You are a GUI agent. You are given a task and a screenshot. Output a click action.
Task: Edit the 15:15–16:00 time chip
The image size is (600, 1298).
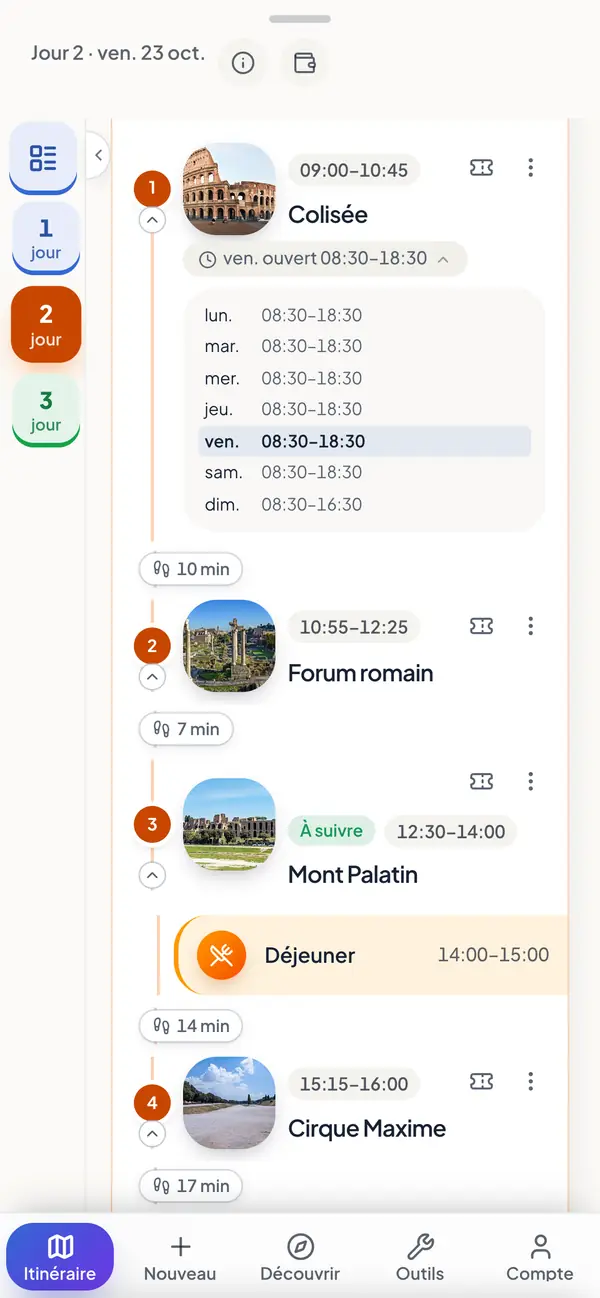[354, 1083]
